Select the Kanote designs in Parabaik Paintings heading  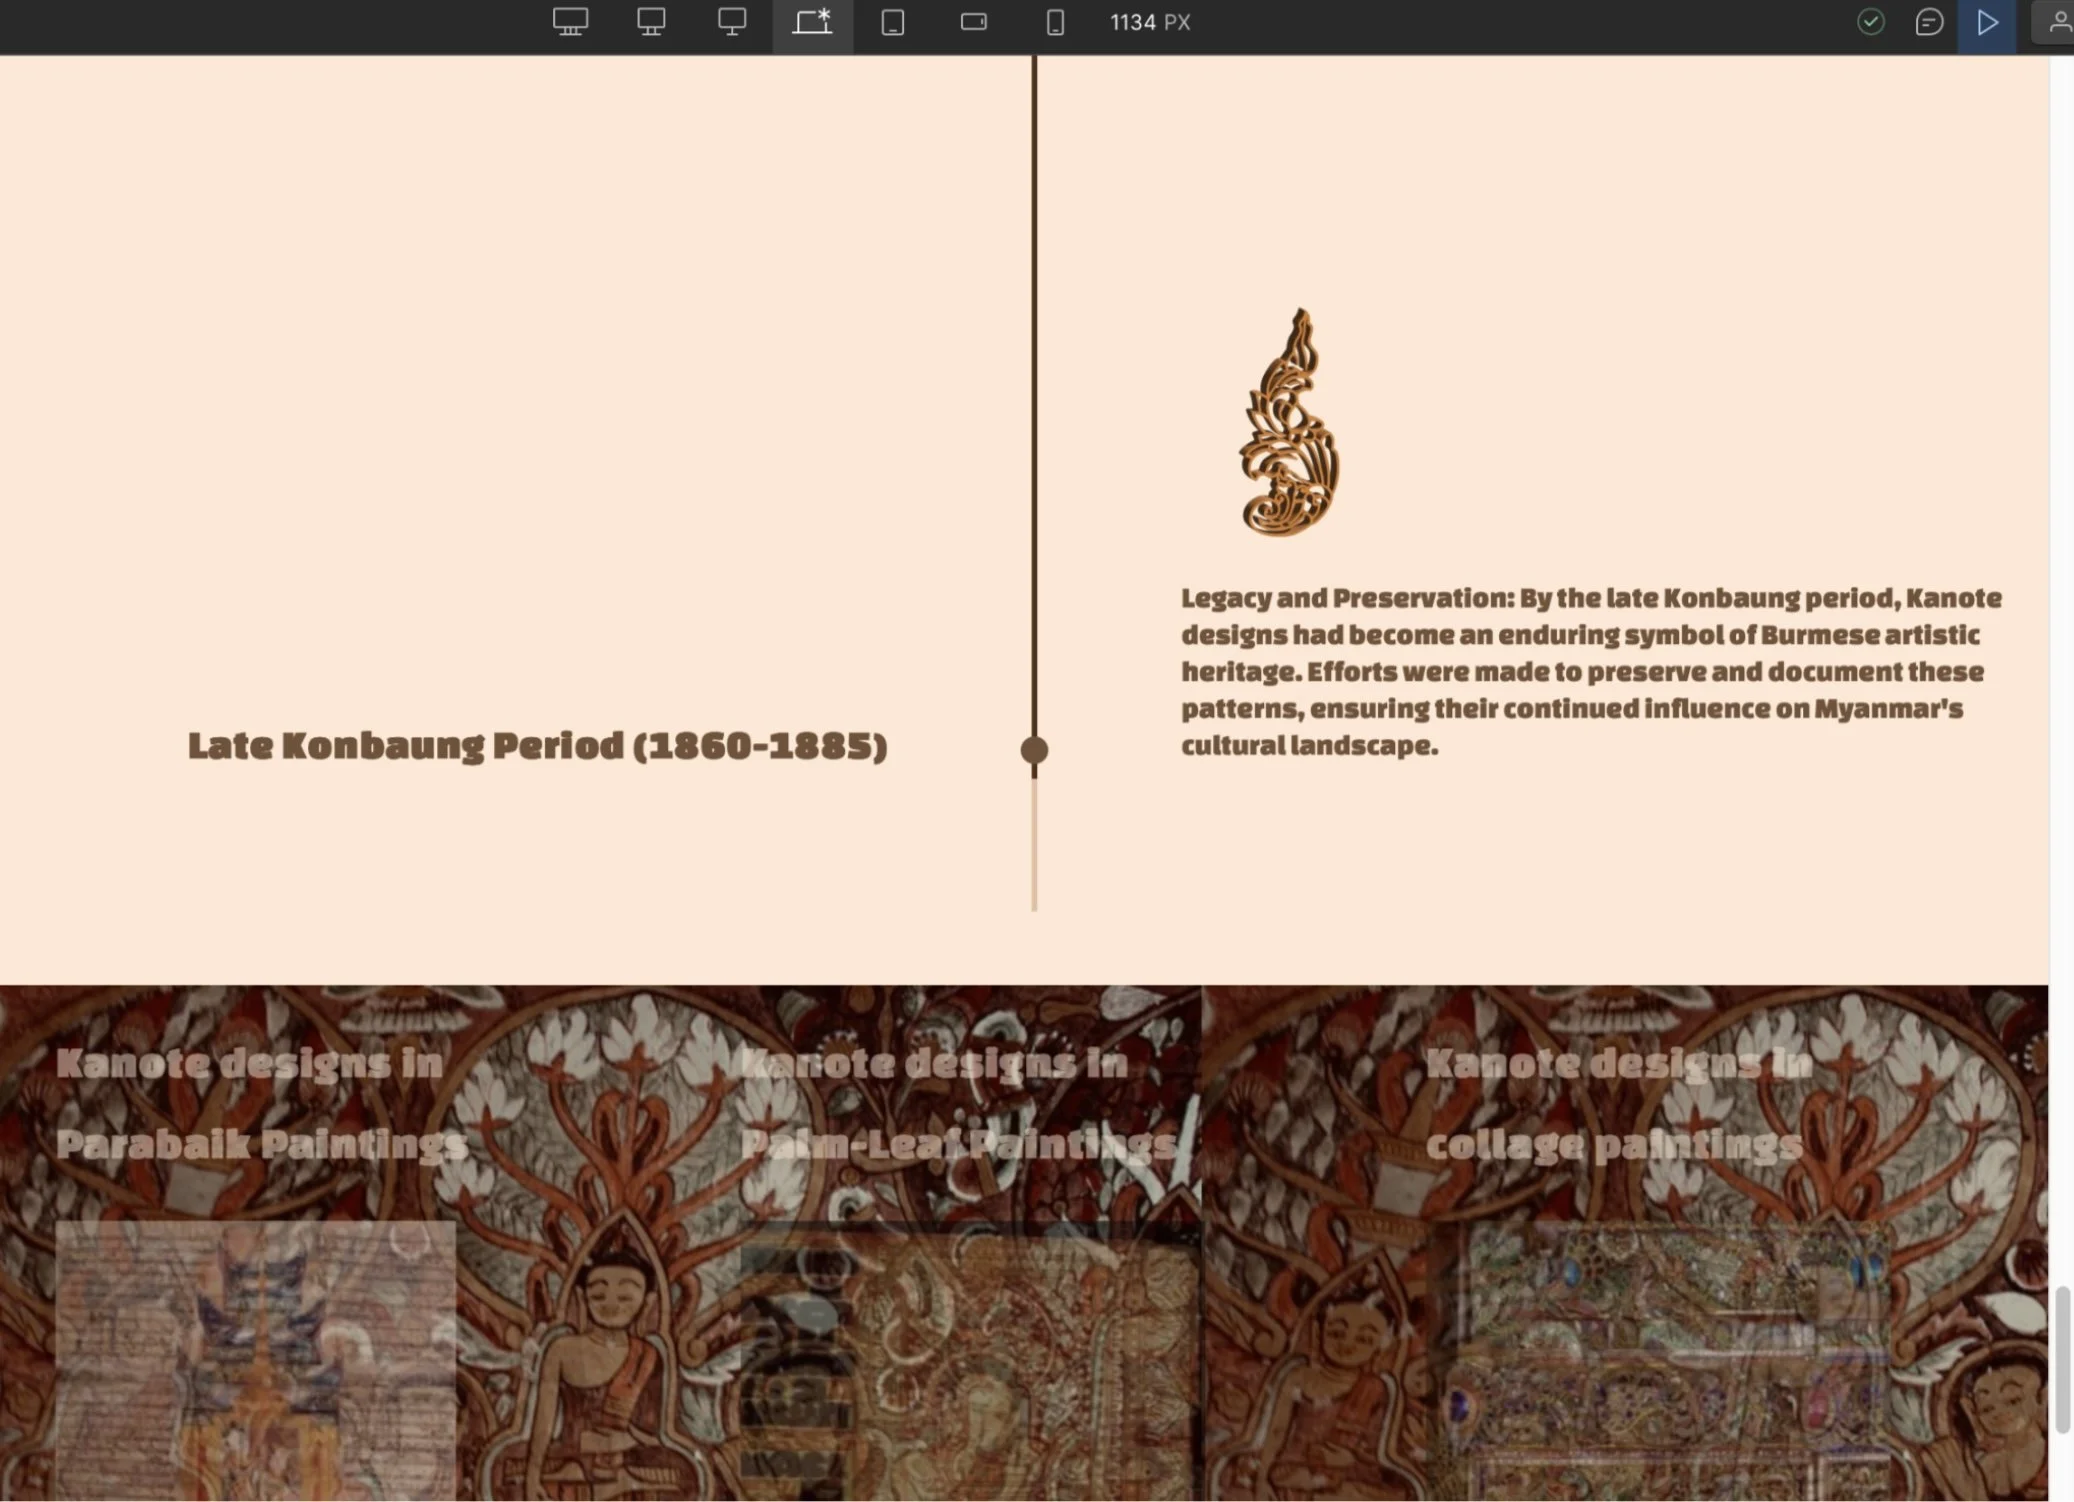[x=262, y=1103]
